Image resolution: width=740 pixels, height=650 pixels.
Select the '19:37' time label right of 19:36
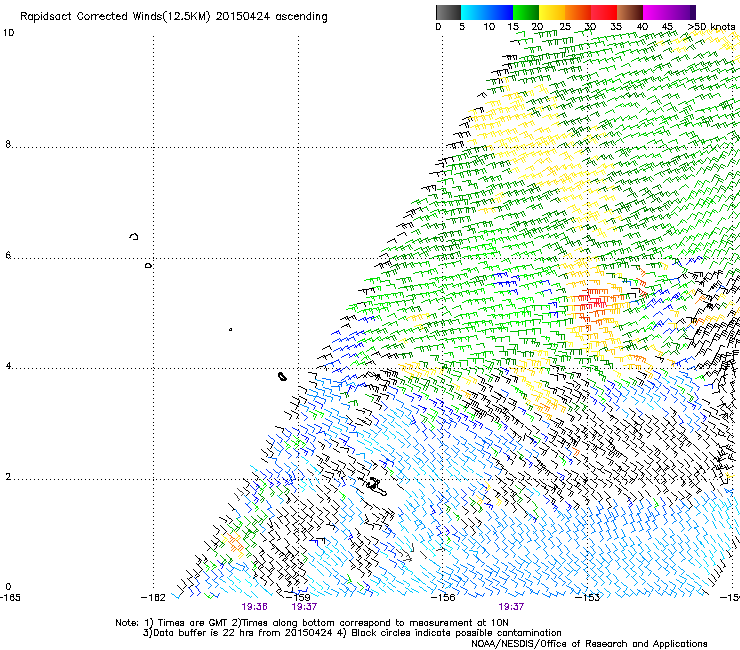[x=304, y=607]
